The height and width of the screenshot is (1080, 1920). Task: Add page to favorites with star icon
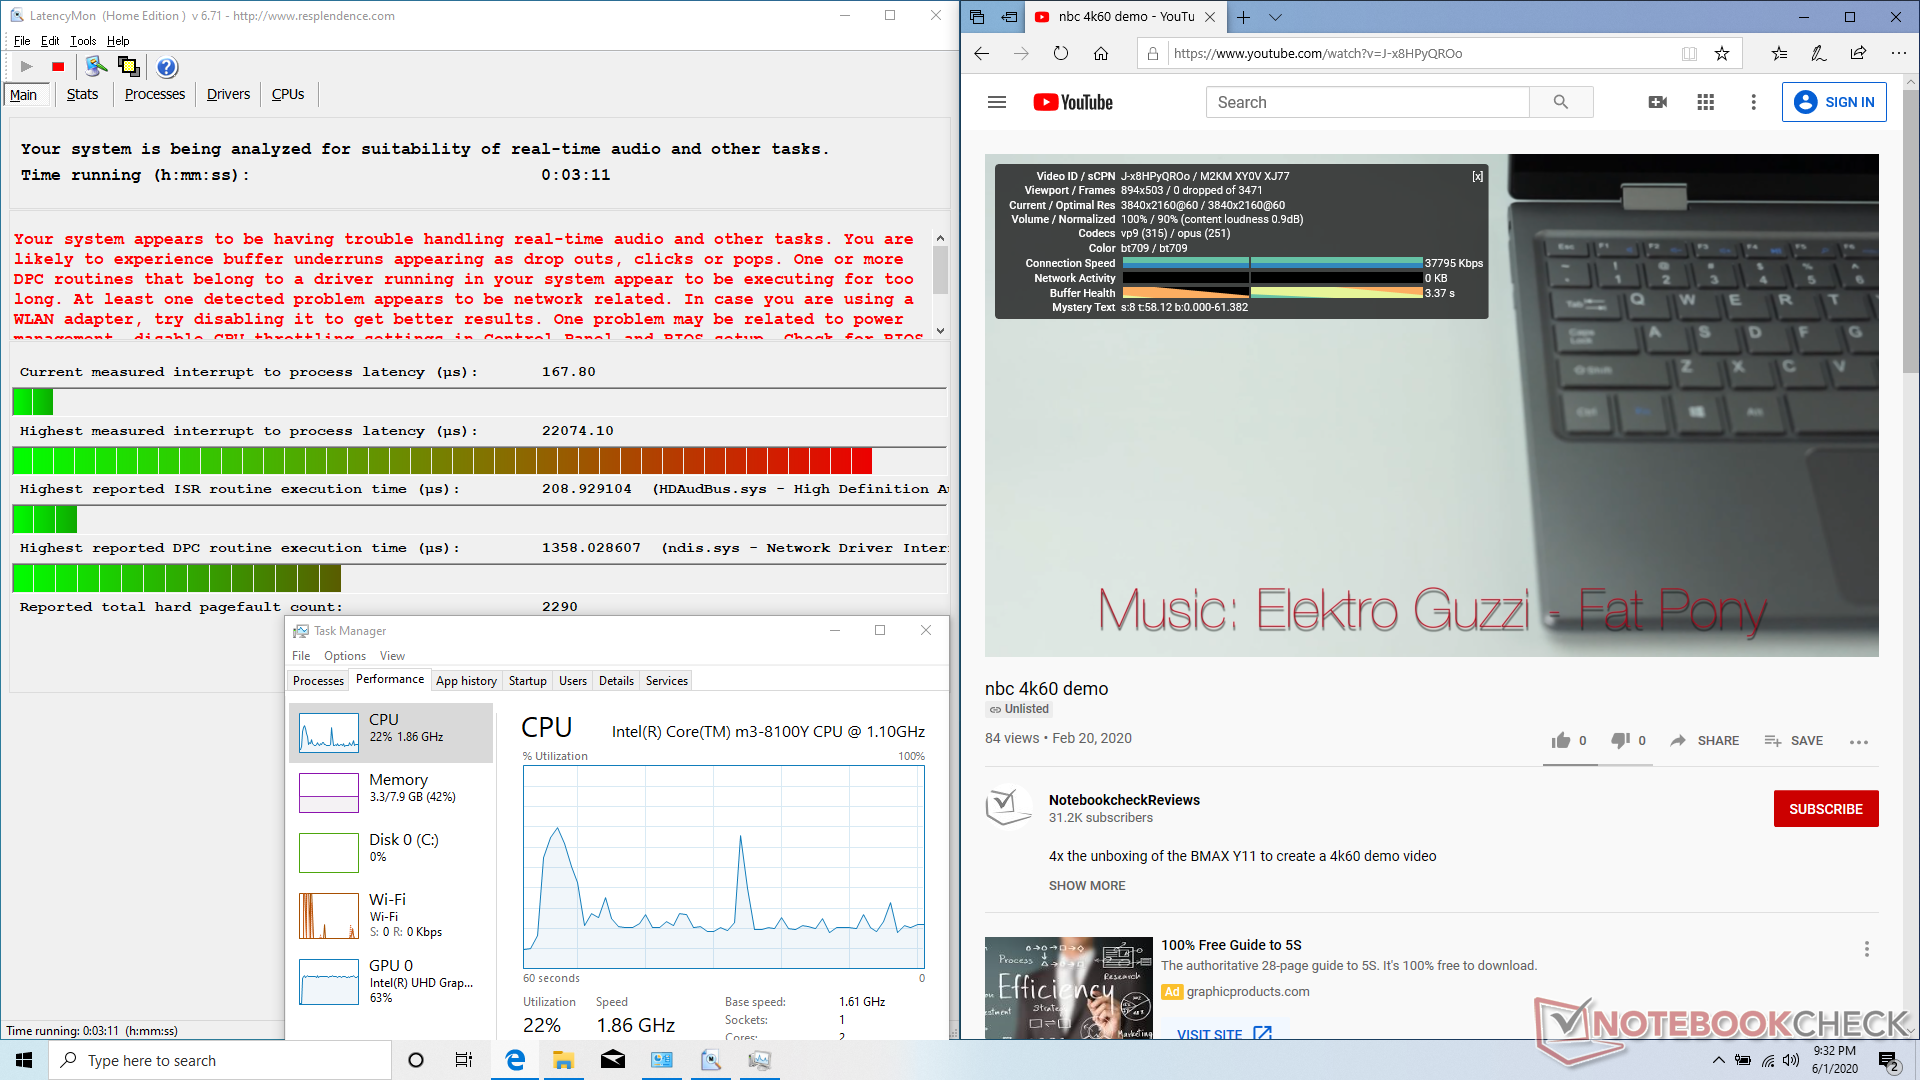1722,54
